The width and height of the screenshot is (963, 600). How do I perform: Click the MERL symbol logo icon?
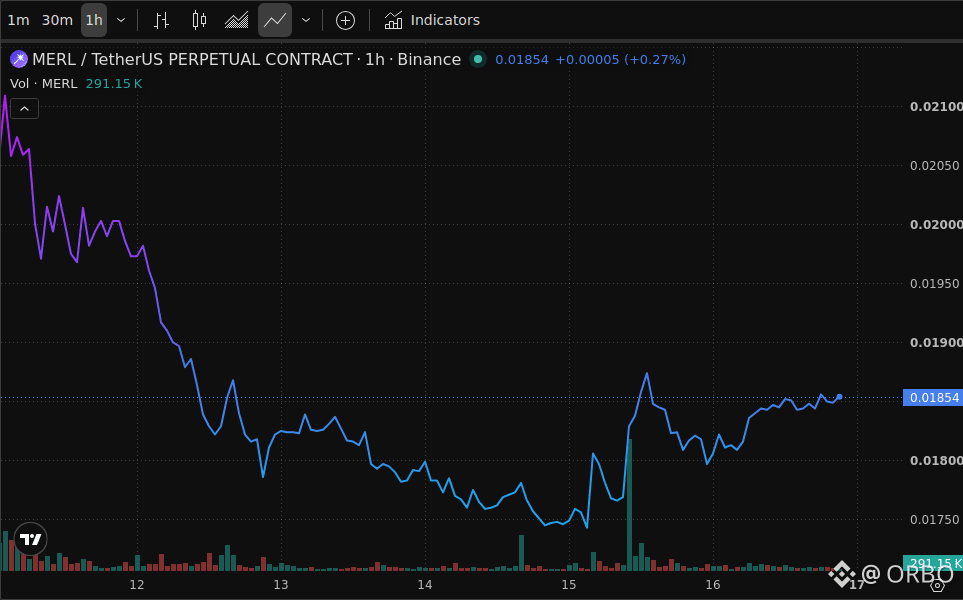click(x=19, y=59)
